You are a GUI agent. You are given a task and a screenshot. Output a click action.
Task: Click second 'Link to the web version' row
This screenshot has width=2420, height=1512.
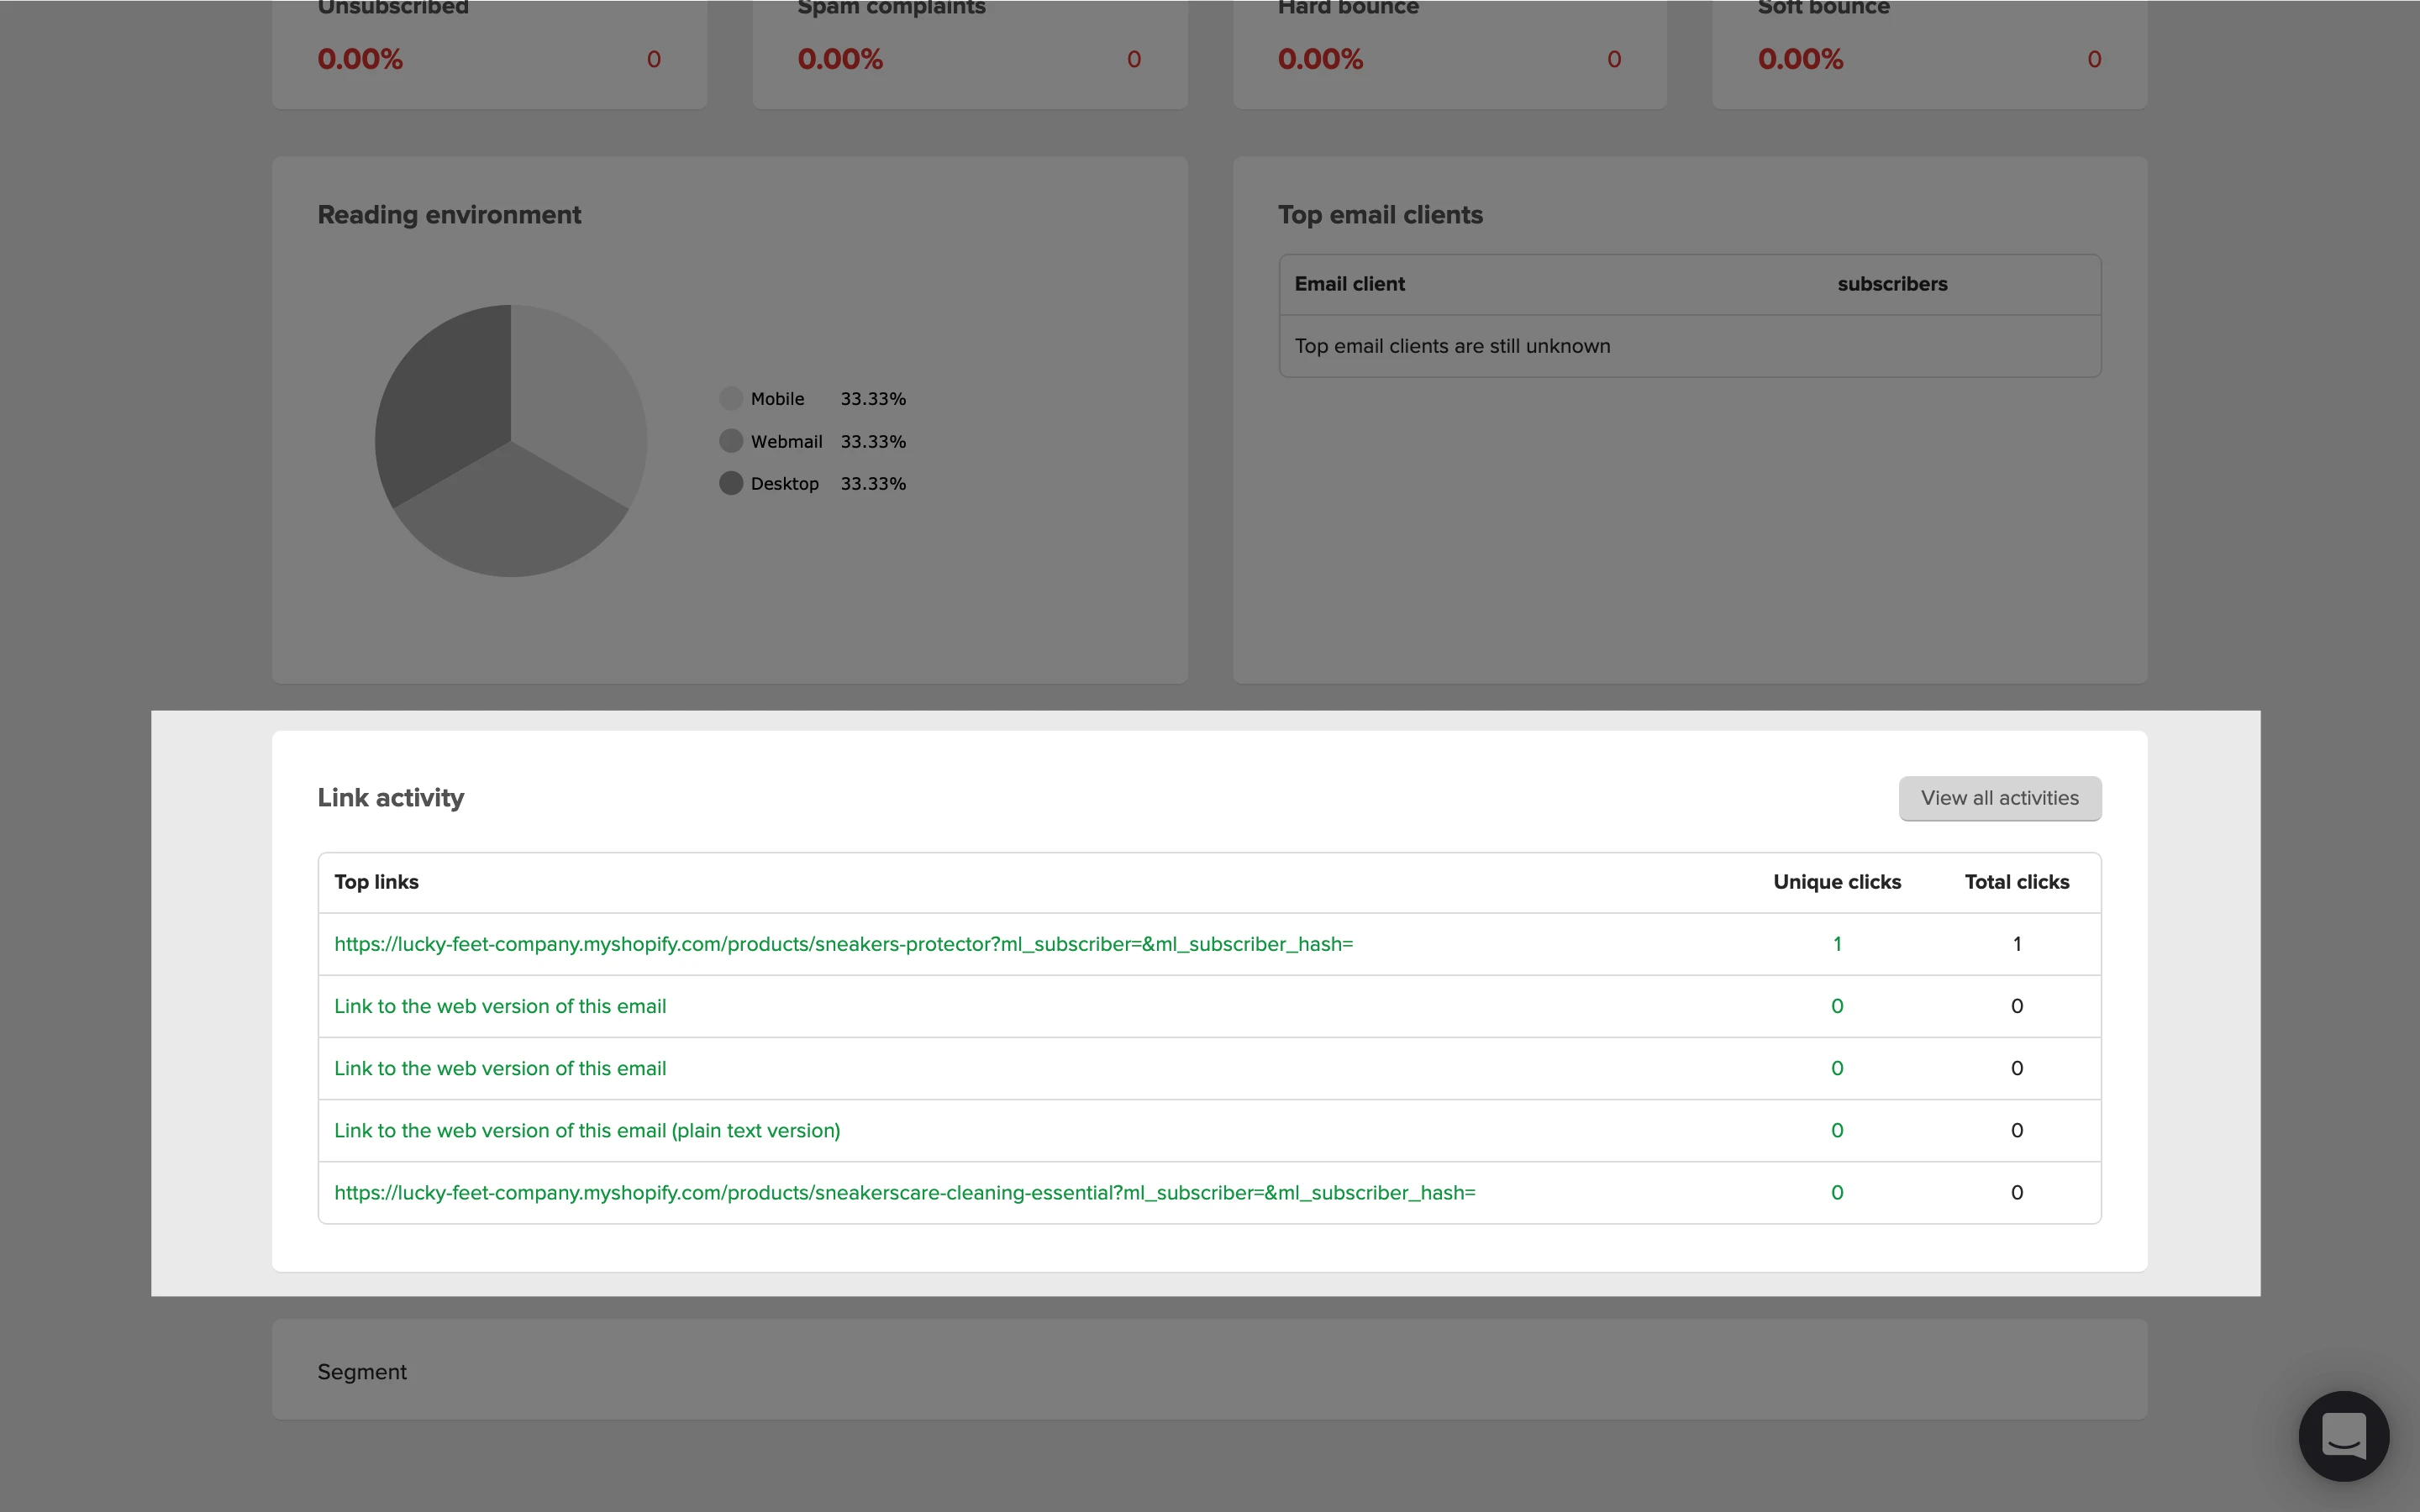(500, 1068)
